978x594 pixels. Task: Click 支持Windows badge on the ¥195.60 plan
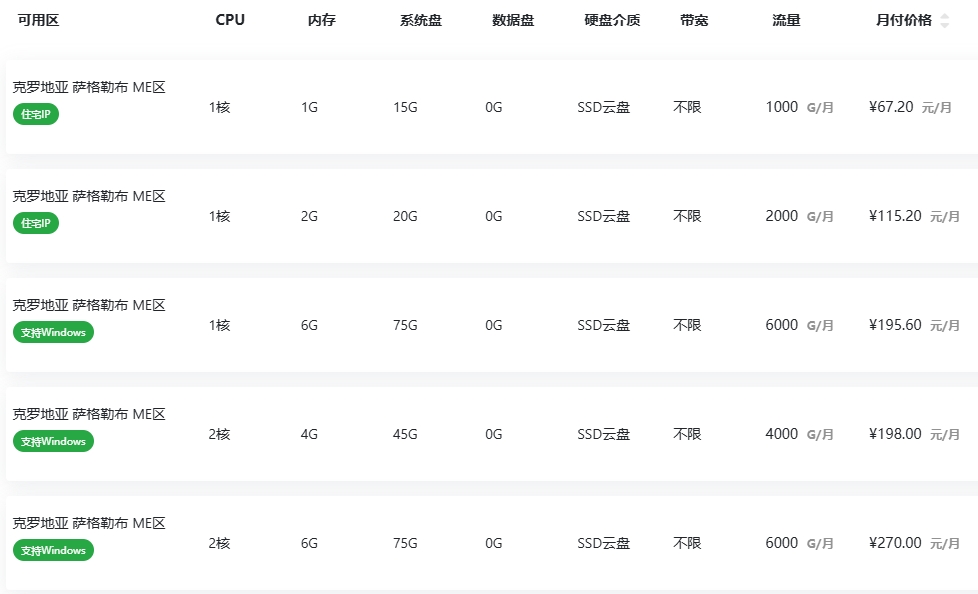click(x=53, y=332)
